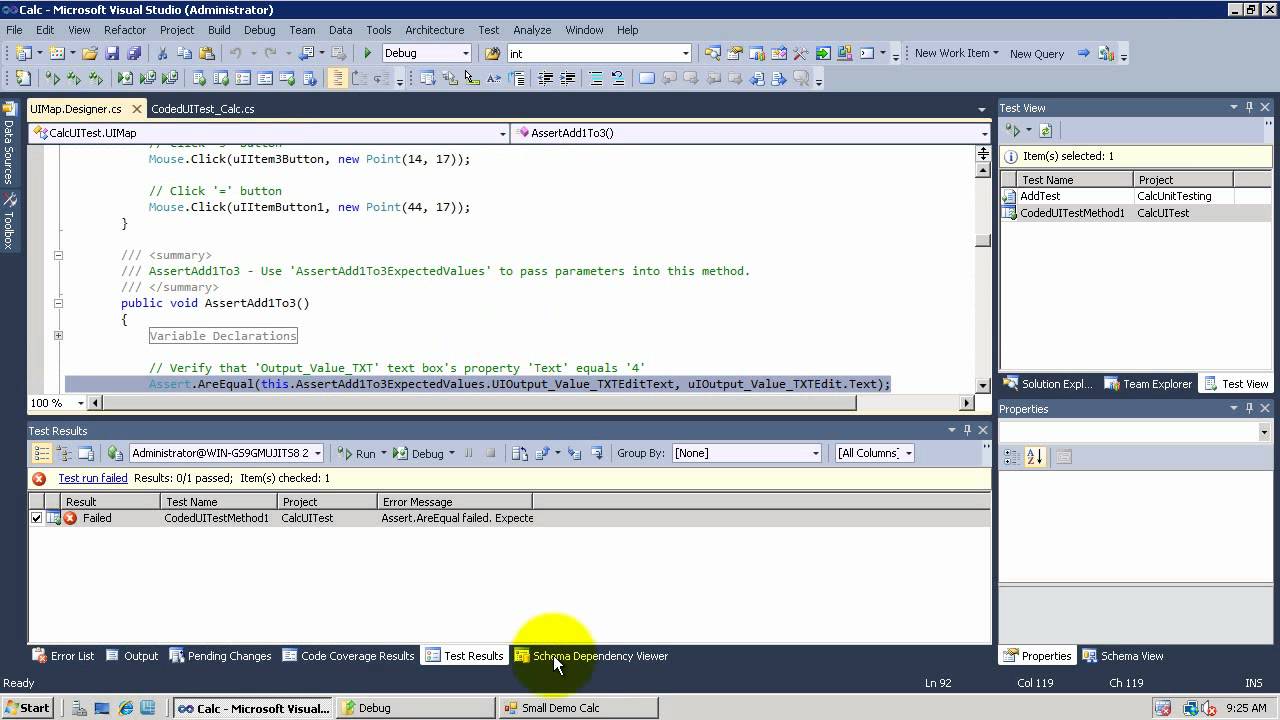
Task: Open the Data Sources side tab
Action: tap(9, 144)
